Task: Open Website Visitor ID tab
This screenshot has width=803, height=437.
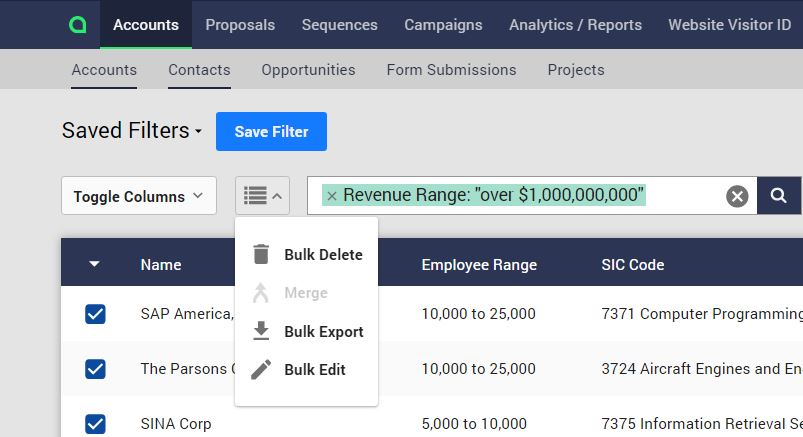Action: coord(730,25)
